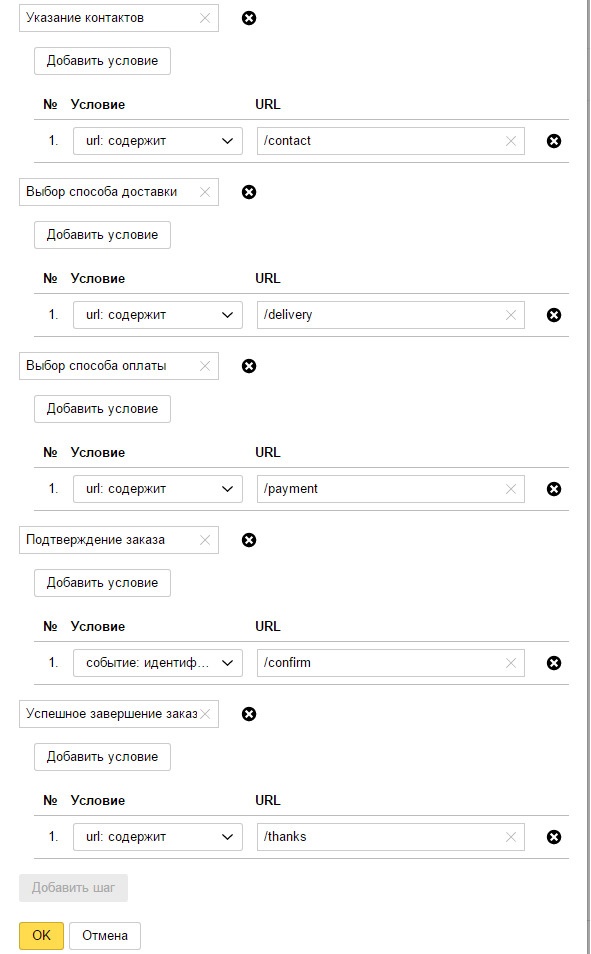Image resolution: width=591 pixels, height=954 pixels.
Task: Remove the 'Выбор способа оплаты' step
Action: coord(249,366)
